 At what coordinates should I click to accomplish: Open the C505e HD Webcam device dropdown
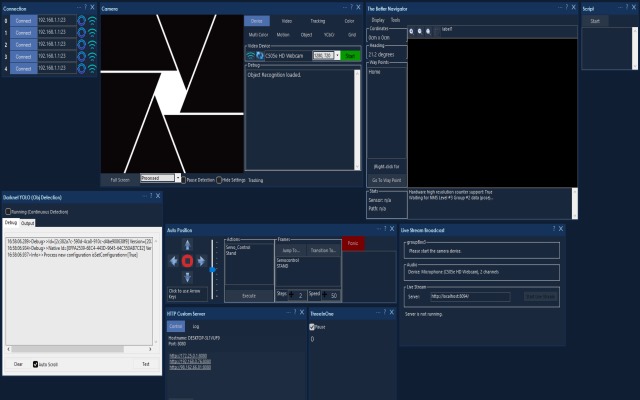coord(288,56)
